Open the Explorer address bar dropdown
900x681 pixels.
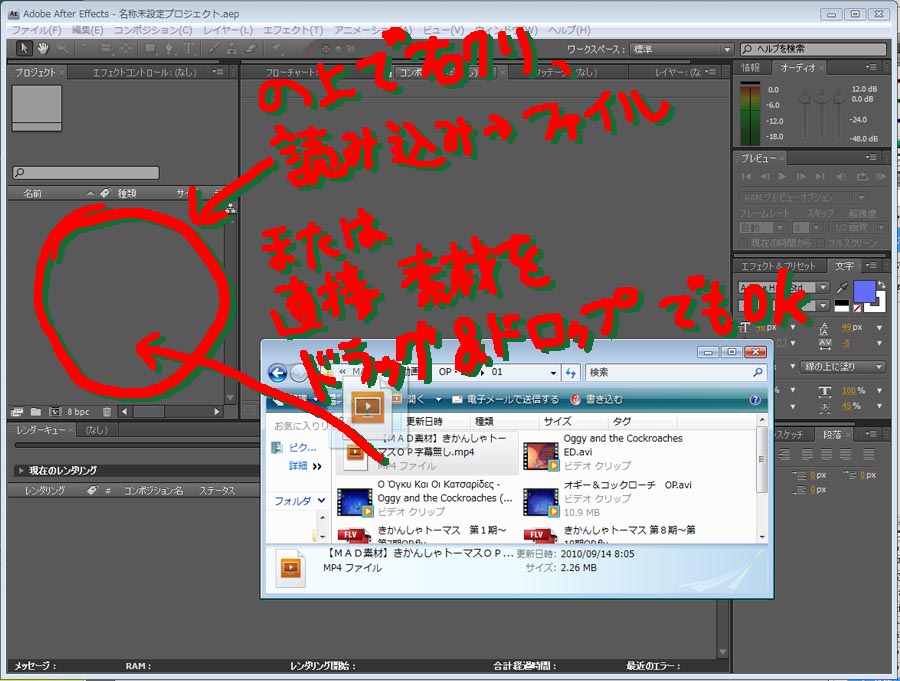[553, 373]
